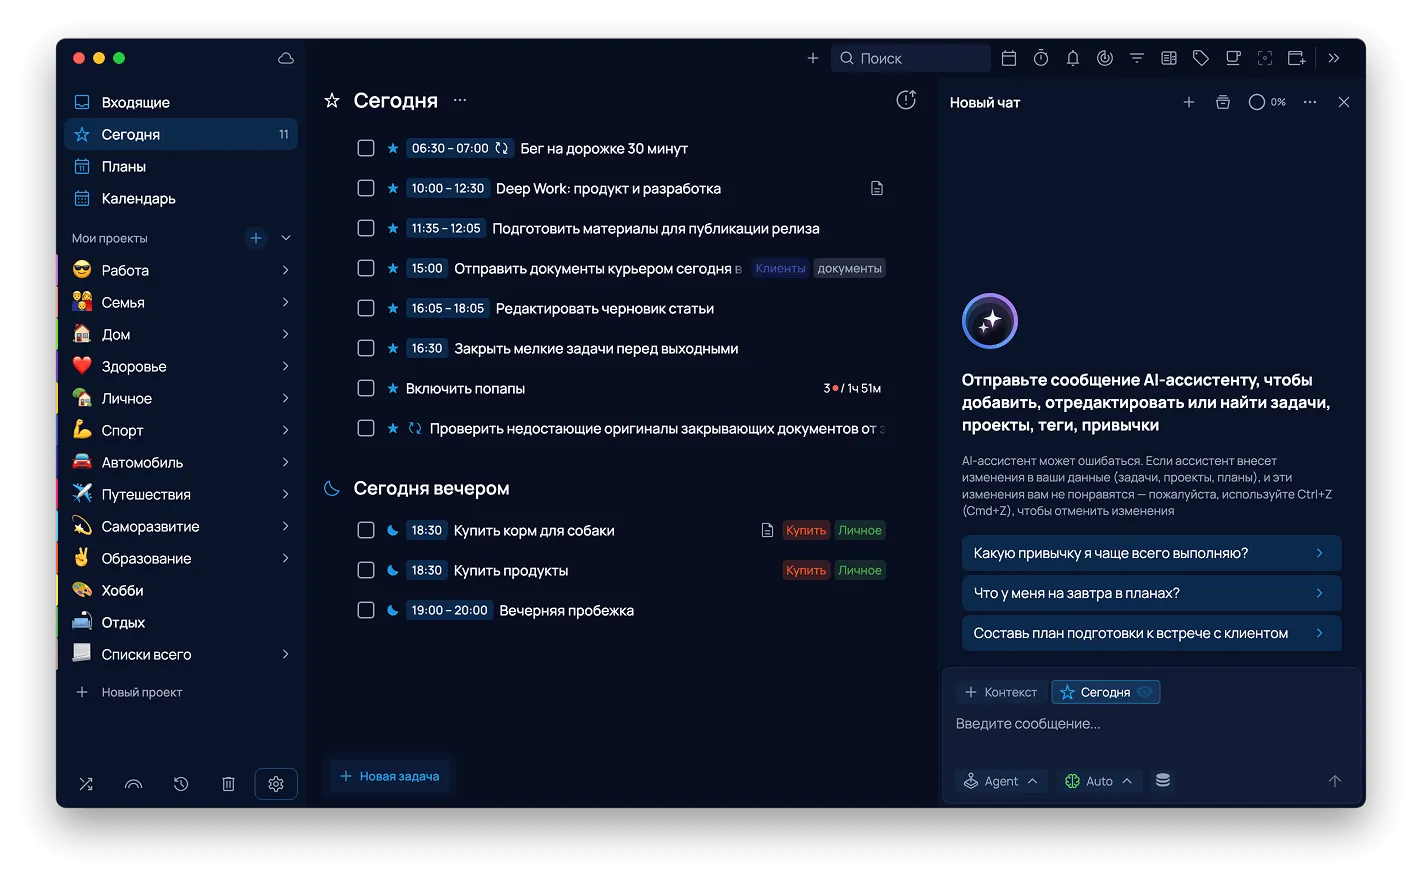Open the history clock icon at the sidebar bottom
Image resolution: width=1422 pixels, height=882 pixels.
point(181,784)
